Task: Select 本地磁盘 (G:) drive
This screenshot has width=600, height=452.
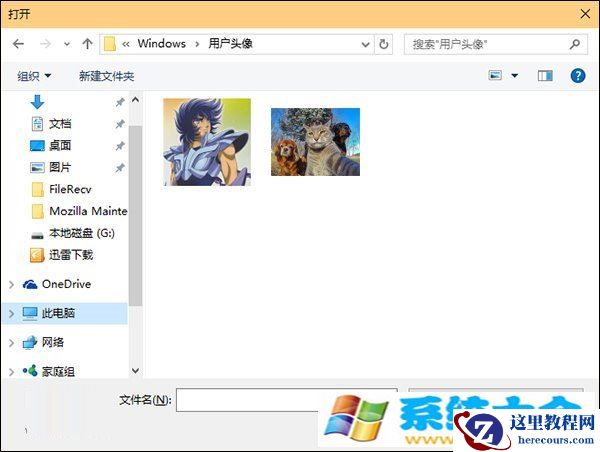Action: pos(82,233)
